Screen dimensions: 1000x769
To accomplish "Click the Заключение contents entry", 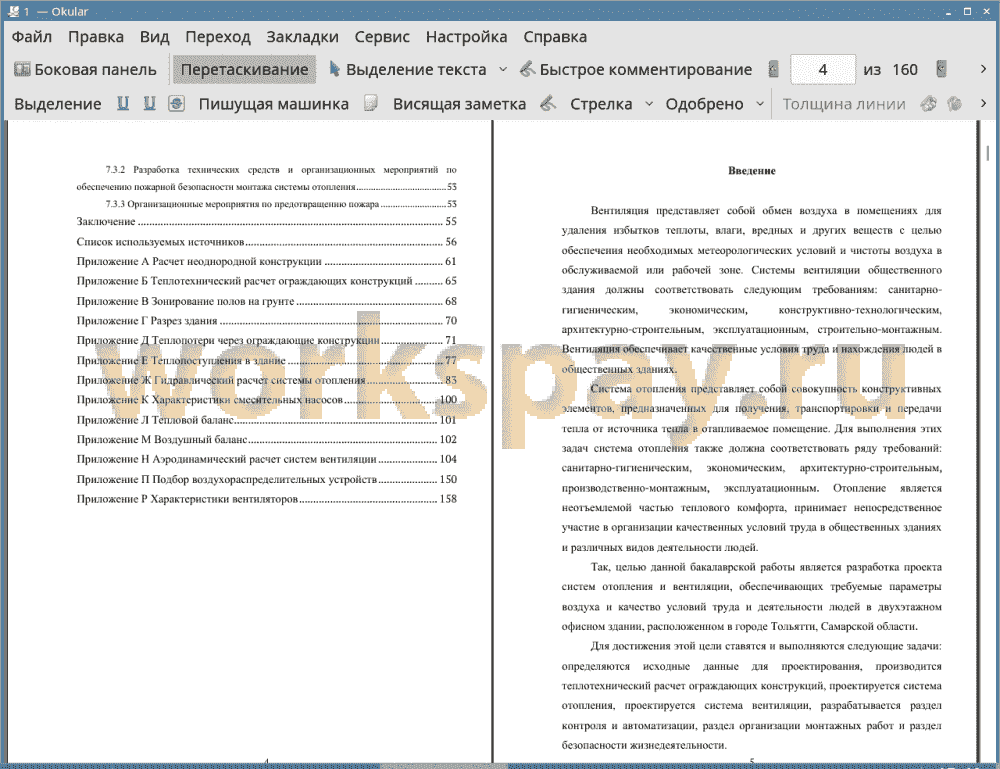I will pyautogui.click(x=267, y=221).
